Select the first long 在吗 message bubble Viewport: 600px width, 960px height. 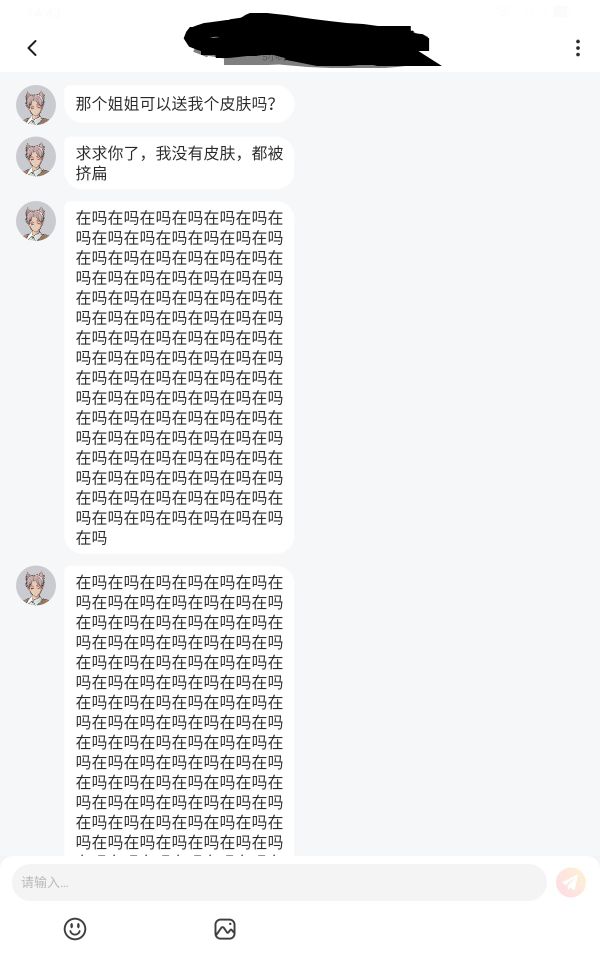point(179,378)
